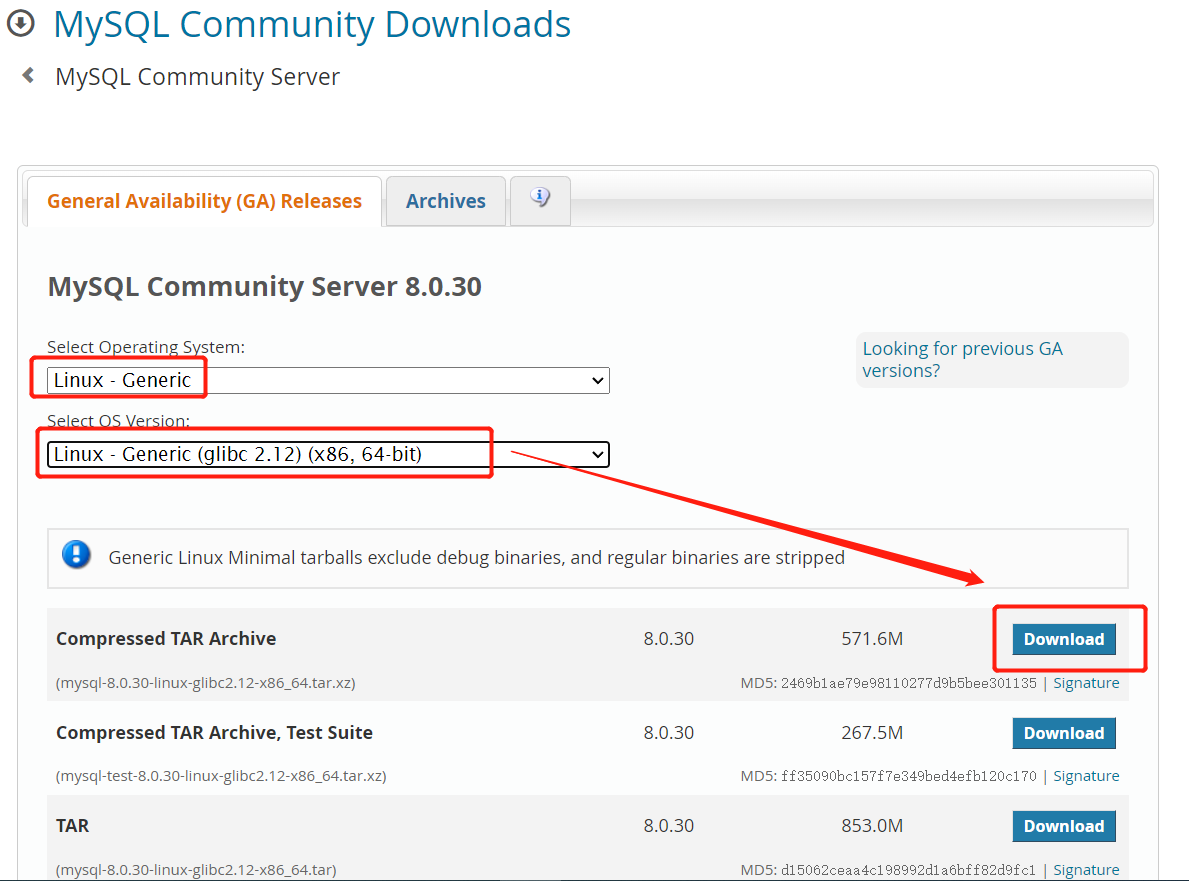Click the 8.0.30 version of the TAR row
The height and width of the screenshot is (881, 1189).
point(669,826)
